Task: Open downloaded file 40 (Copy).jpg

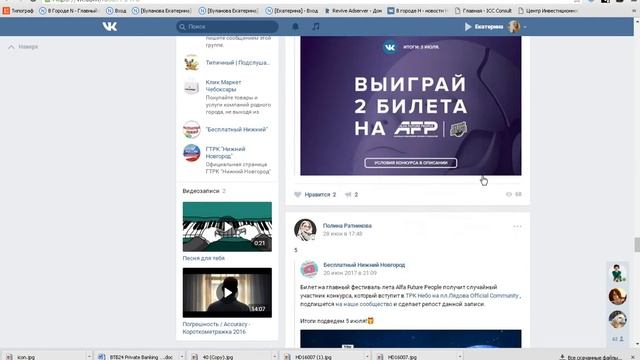Action: [212, 357]
